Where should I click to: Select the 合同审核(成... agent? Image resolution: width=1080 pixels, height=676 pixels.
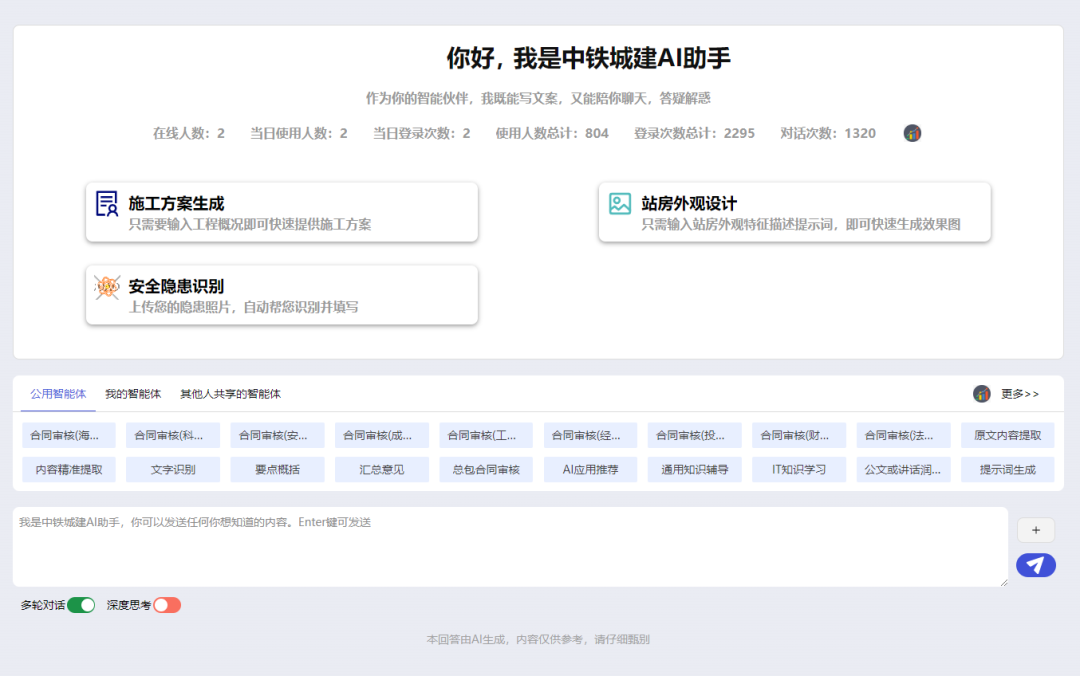point(382,436)
